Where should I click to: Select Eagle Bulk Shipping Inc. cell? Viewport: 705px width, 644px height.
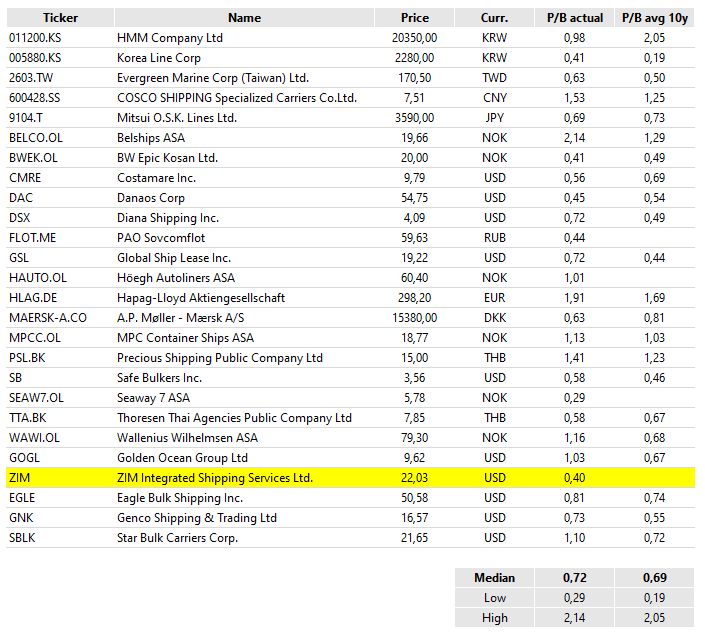click(244, 498)
